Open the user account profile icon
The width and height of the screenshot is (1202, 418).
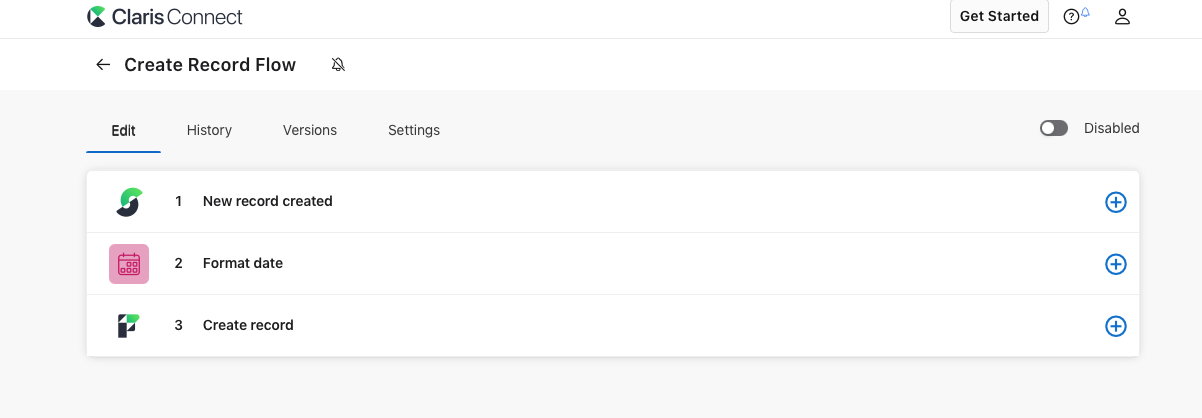coord(1122,17)
